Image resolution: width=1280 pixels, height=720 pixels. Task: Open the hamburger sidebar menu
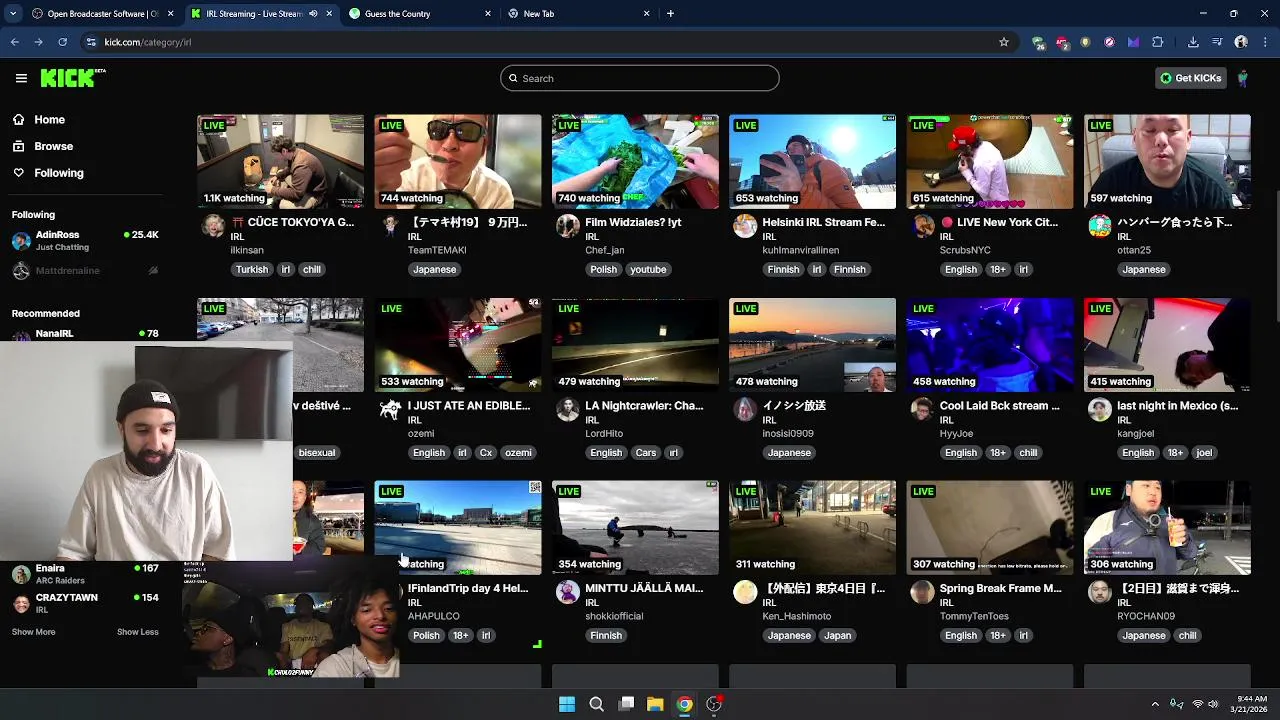pos(21,78)
